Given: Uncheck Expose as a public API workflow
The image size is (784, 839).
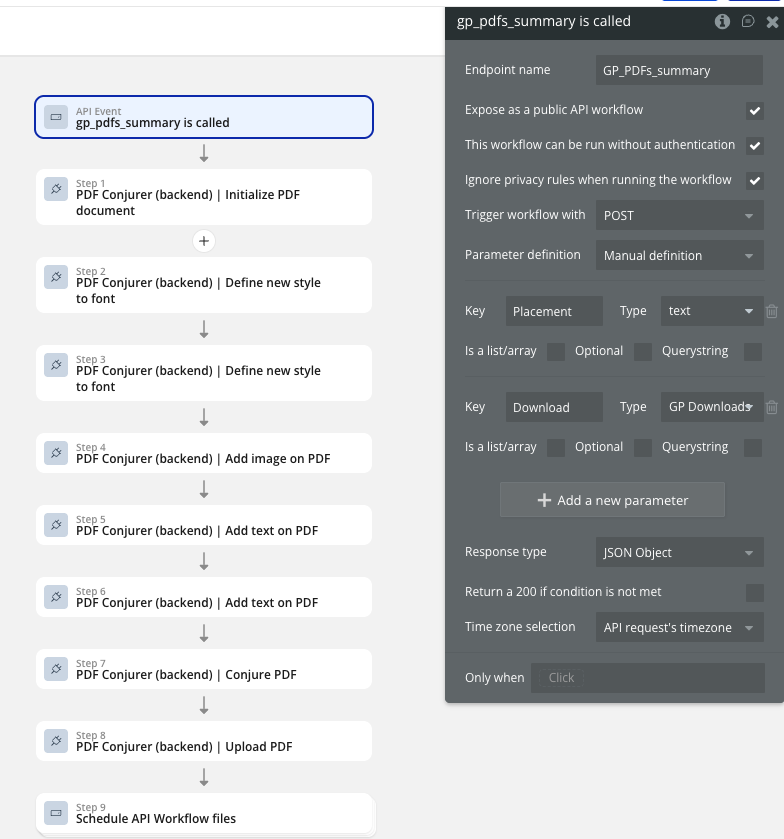Looking at the screenshot, I should (x=755, y=110).
